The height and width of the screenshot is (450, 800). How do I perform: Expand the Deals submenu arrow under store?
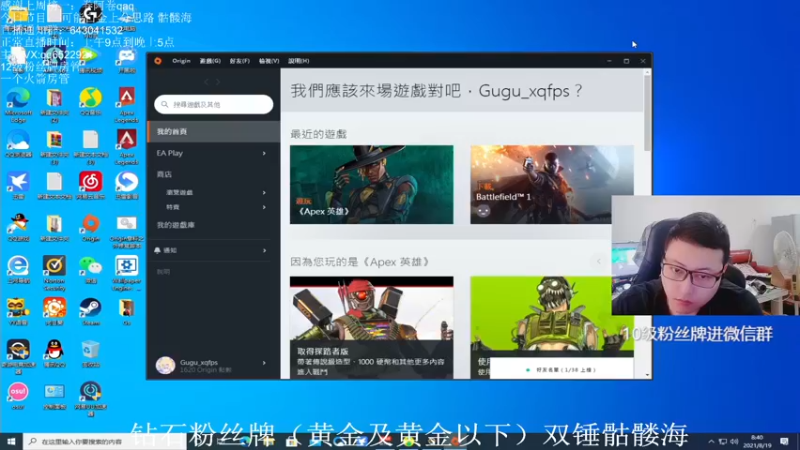[264, 207]
